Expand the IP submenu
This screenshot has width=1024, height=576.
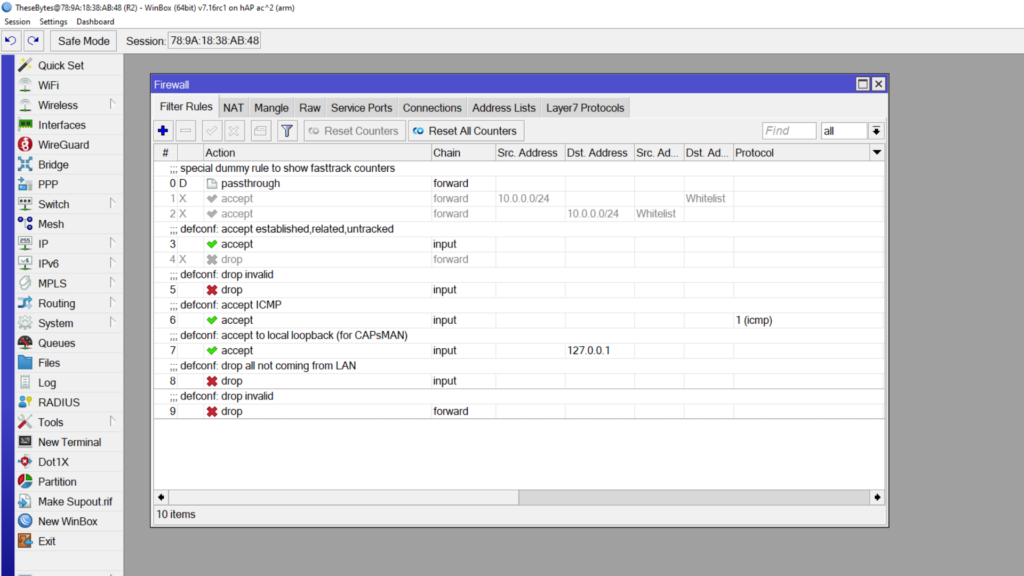tap(45, 244)
